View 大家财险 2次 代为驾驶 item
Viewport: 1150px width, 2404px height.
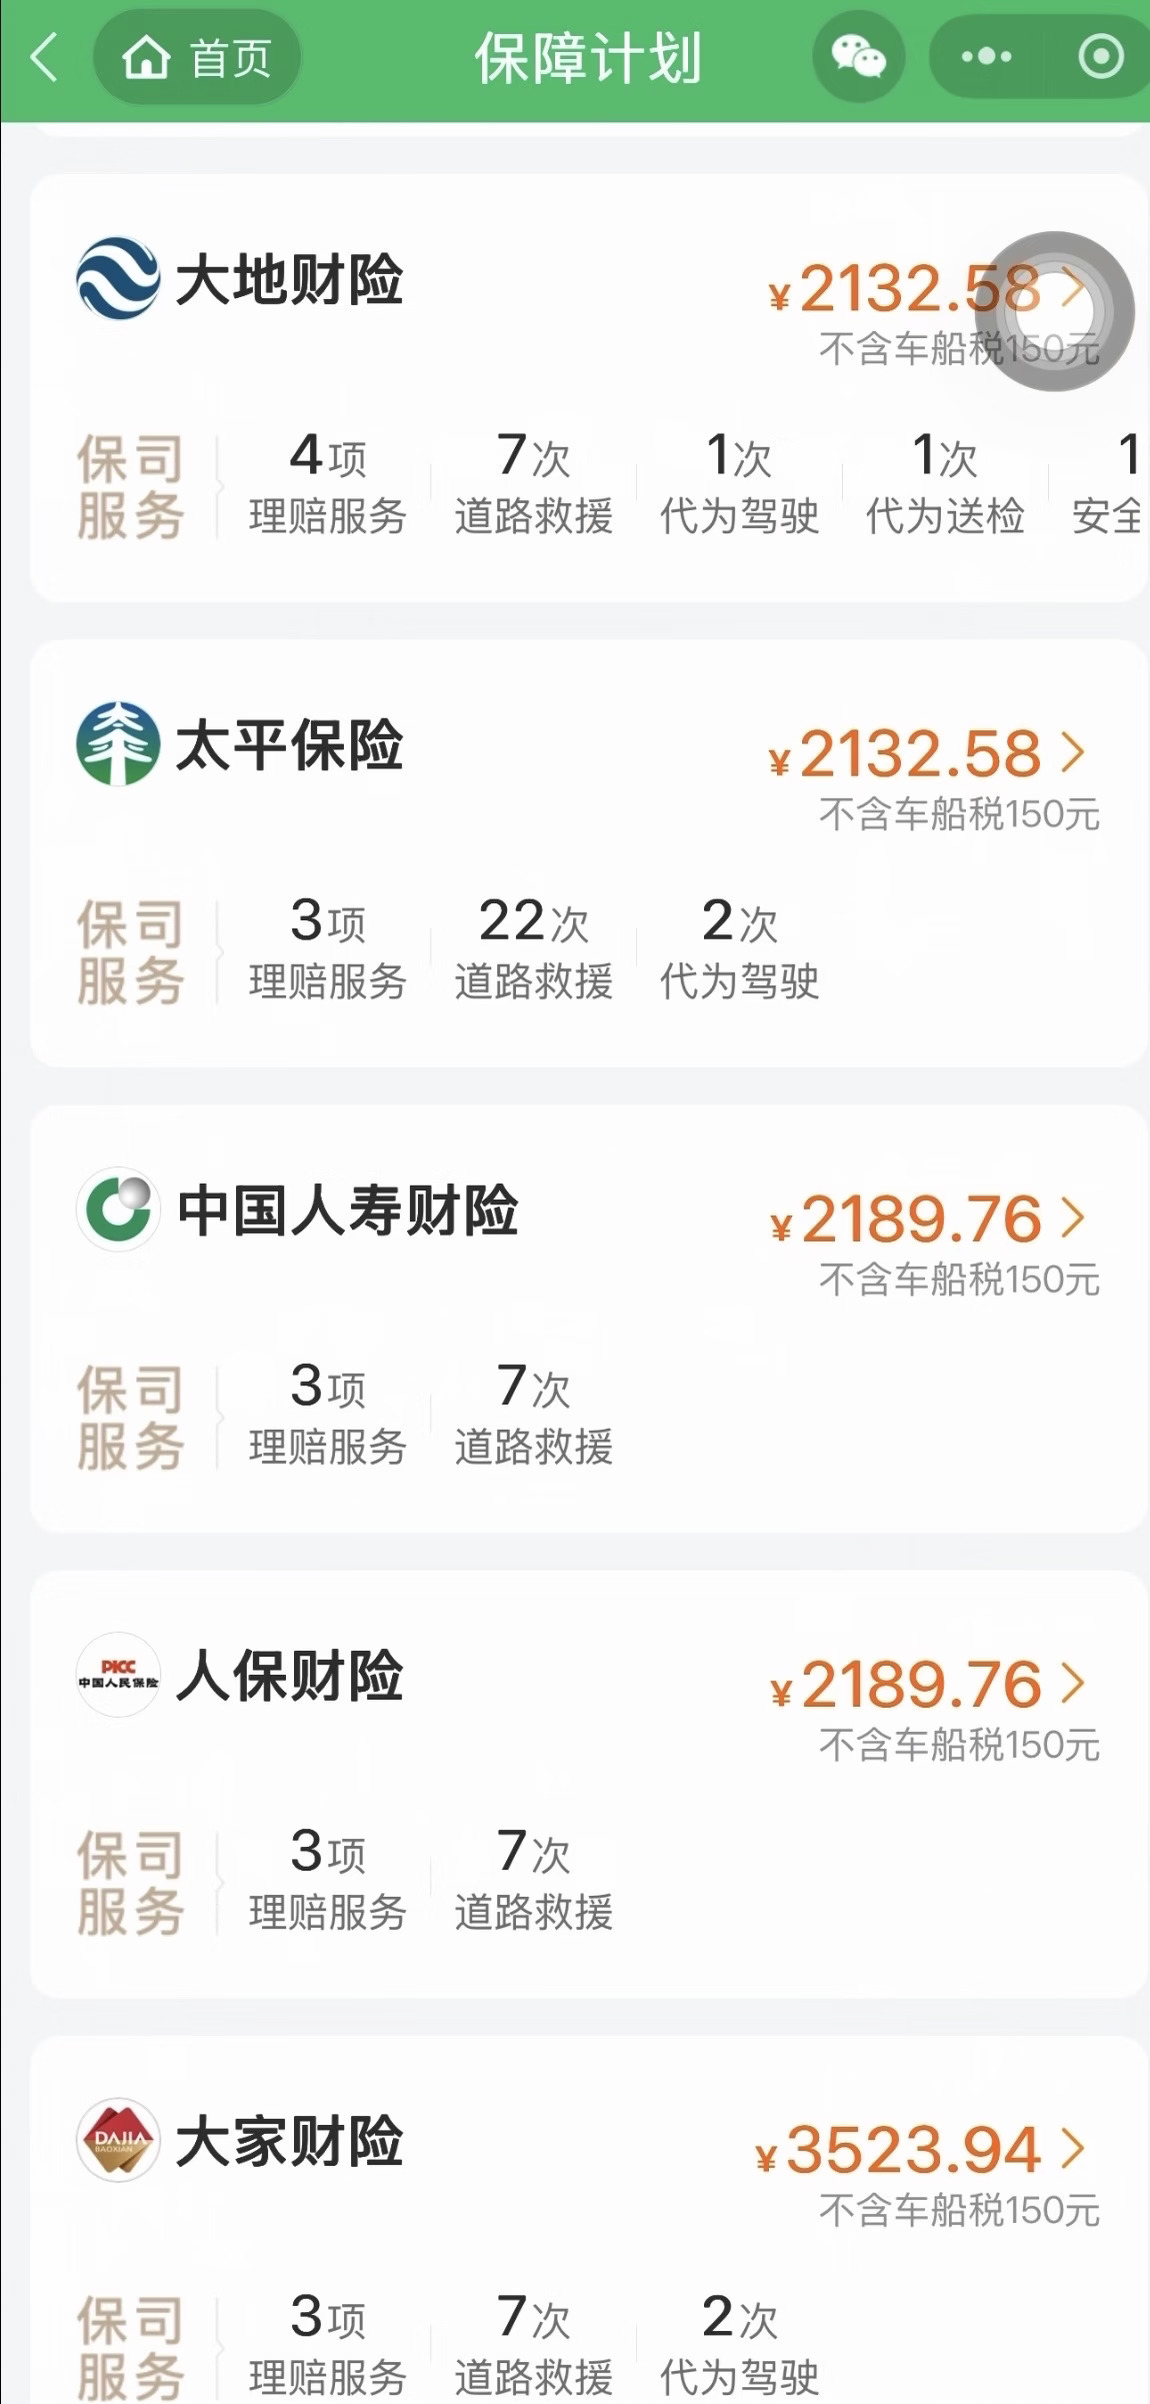(739, 2346)
